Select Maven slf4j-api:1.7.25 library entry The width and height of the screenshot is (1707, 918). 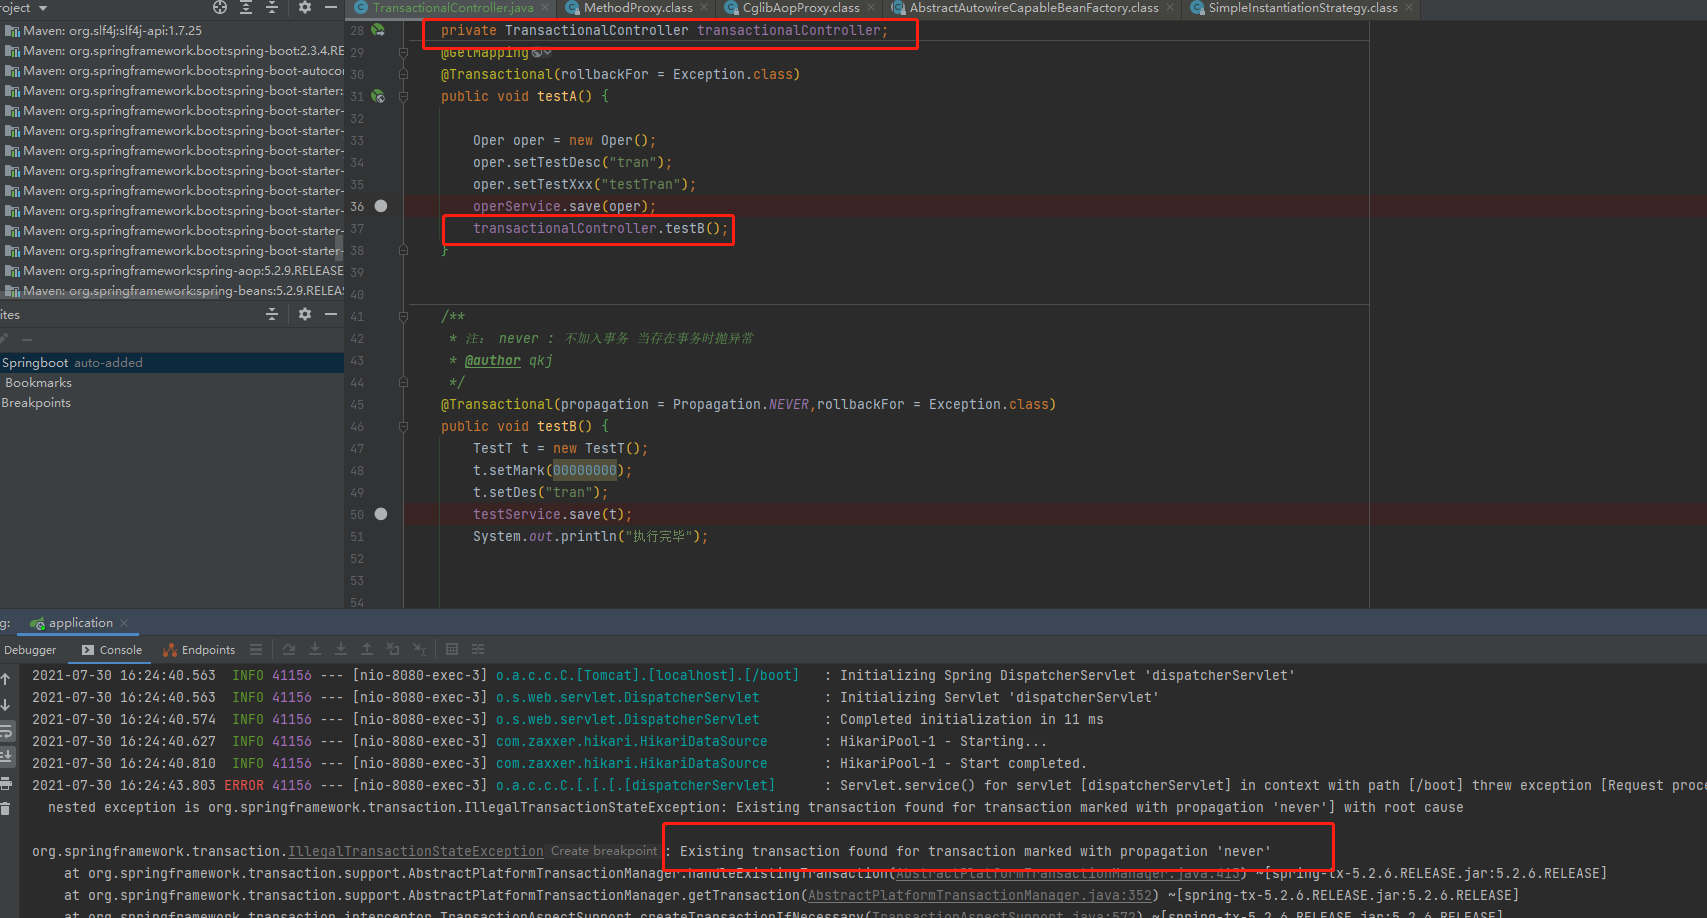pos(172,30)
